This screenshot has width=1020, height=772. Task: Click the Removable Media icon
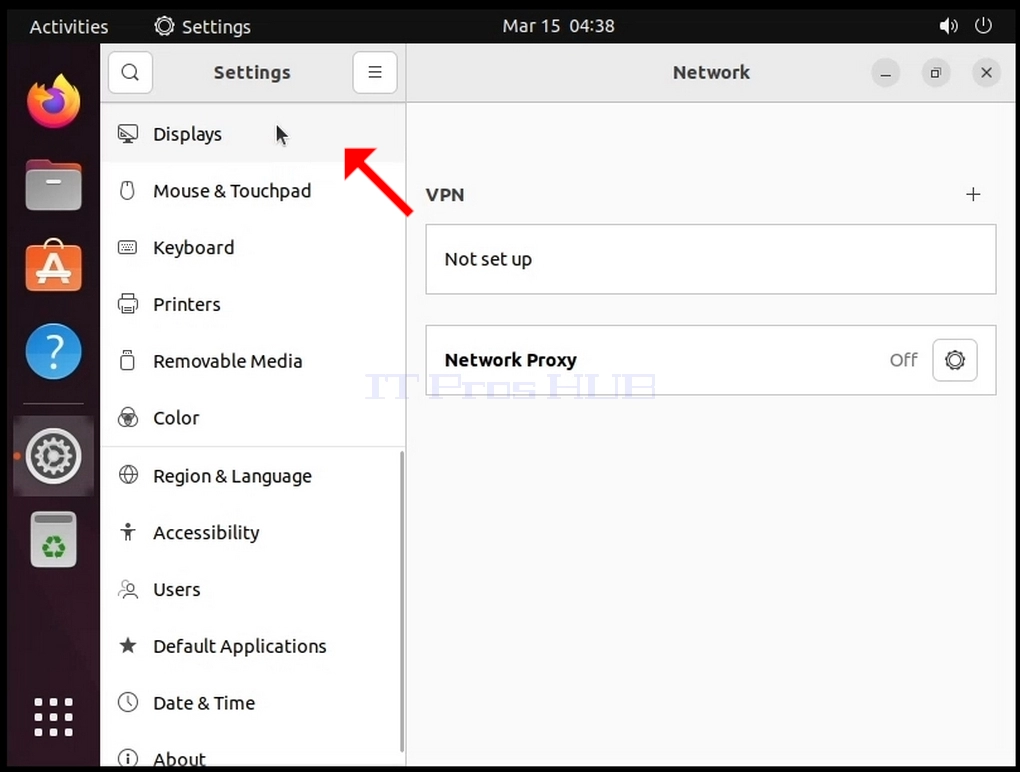coord(128,360)
